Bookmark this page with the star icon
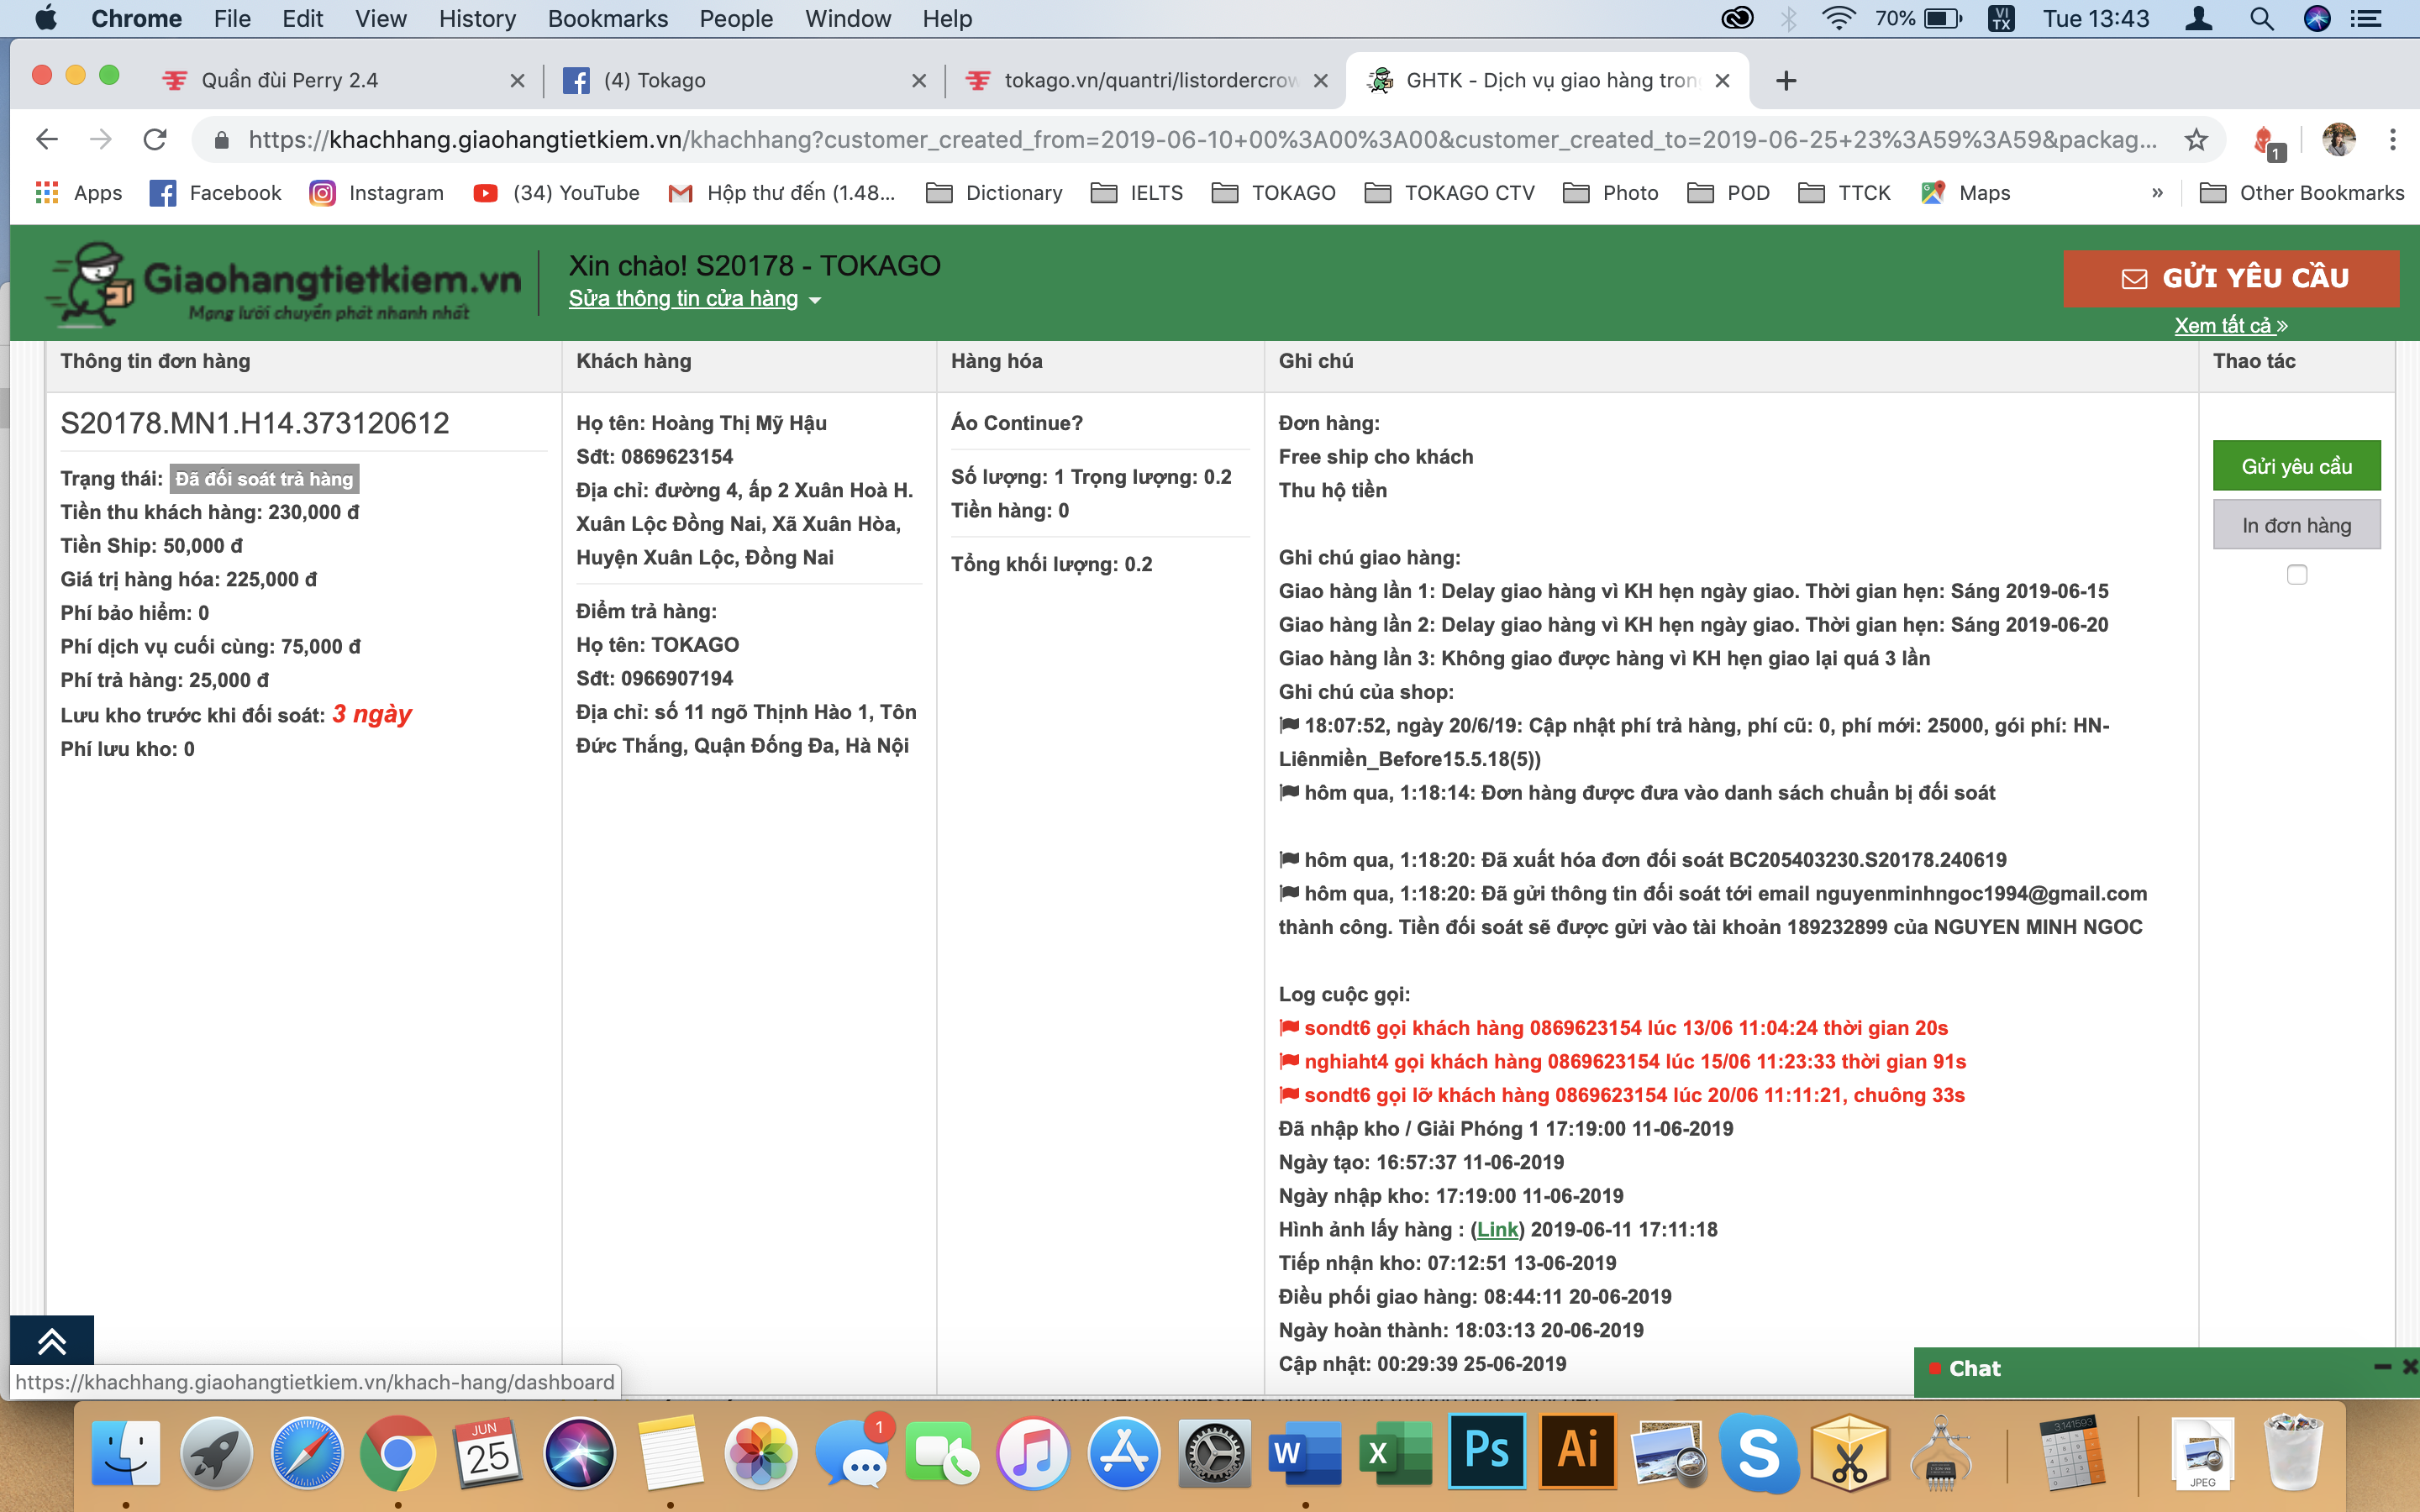 (x=2196, y=139)
